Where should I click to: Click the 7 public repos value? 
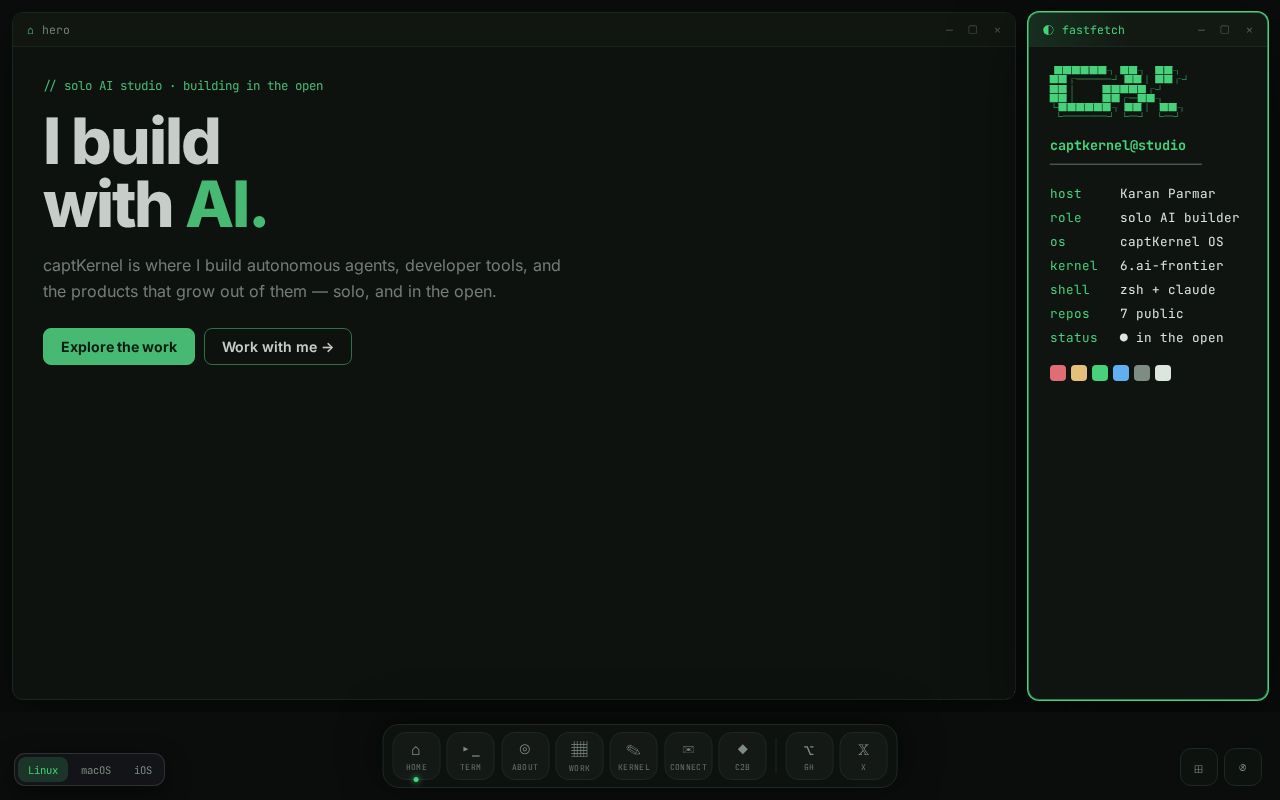(1152, 314)
